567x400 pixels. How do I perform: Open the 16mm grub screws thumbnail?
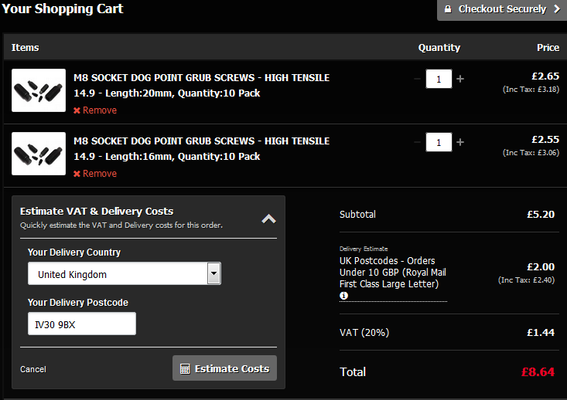click(x=39, y=154)
